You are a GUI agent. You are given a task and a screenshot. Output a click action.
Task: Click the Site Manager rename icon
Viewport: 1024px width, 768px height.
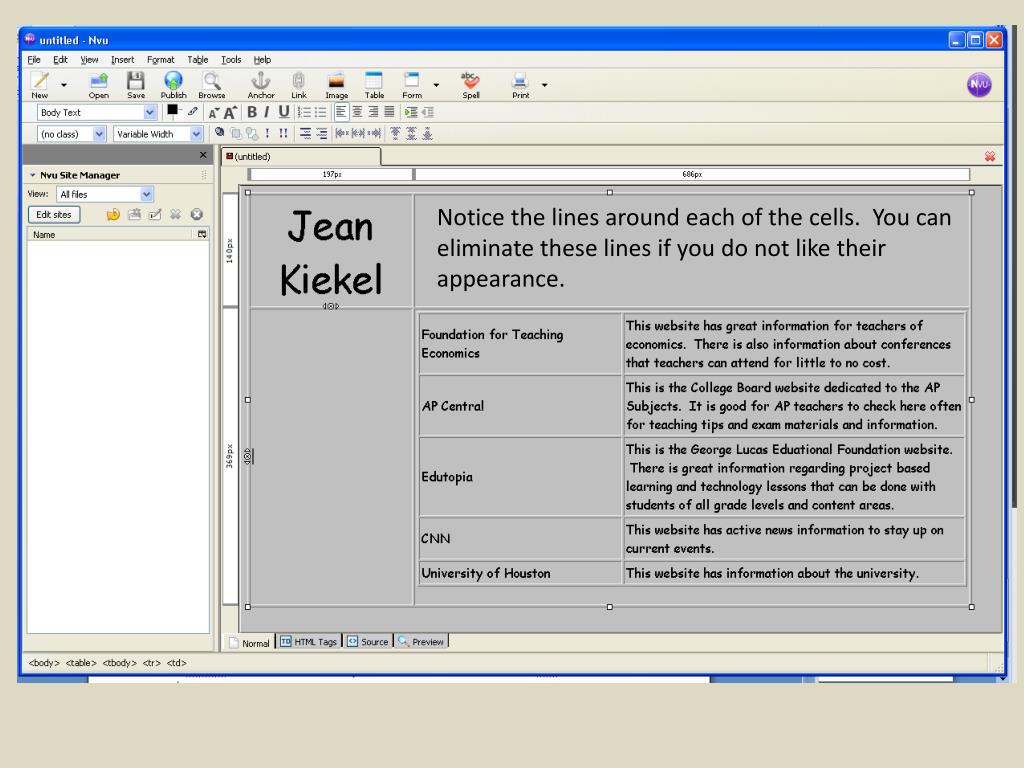point(155,214)
